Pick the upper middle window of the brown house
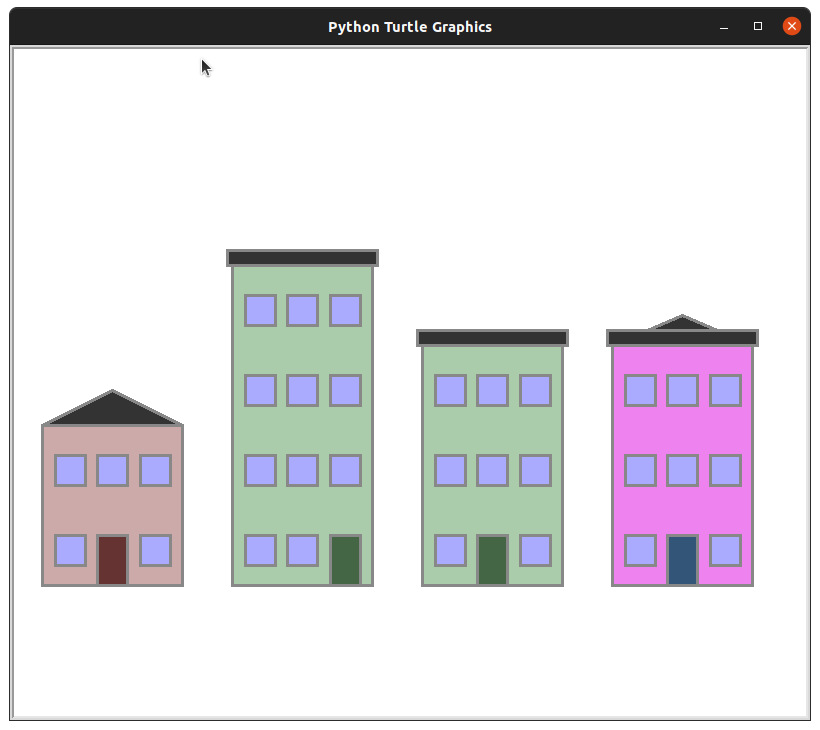 tap(112, 470)
